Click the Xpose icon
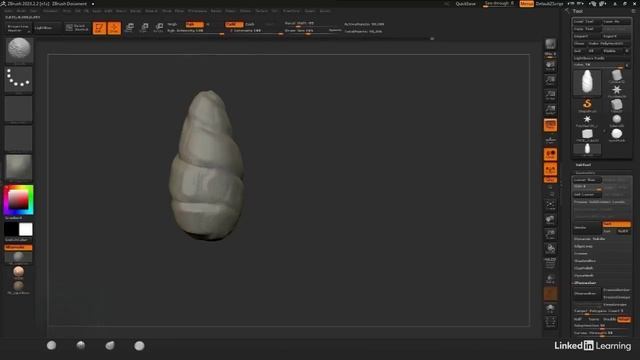640x360 pixels. coord(550,322)
